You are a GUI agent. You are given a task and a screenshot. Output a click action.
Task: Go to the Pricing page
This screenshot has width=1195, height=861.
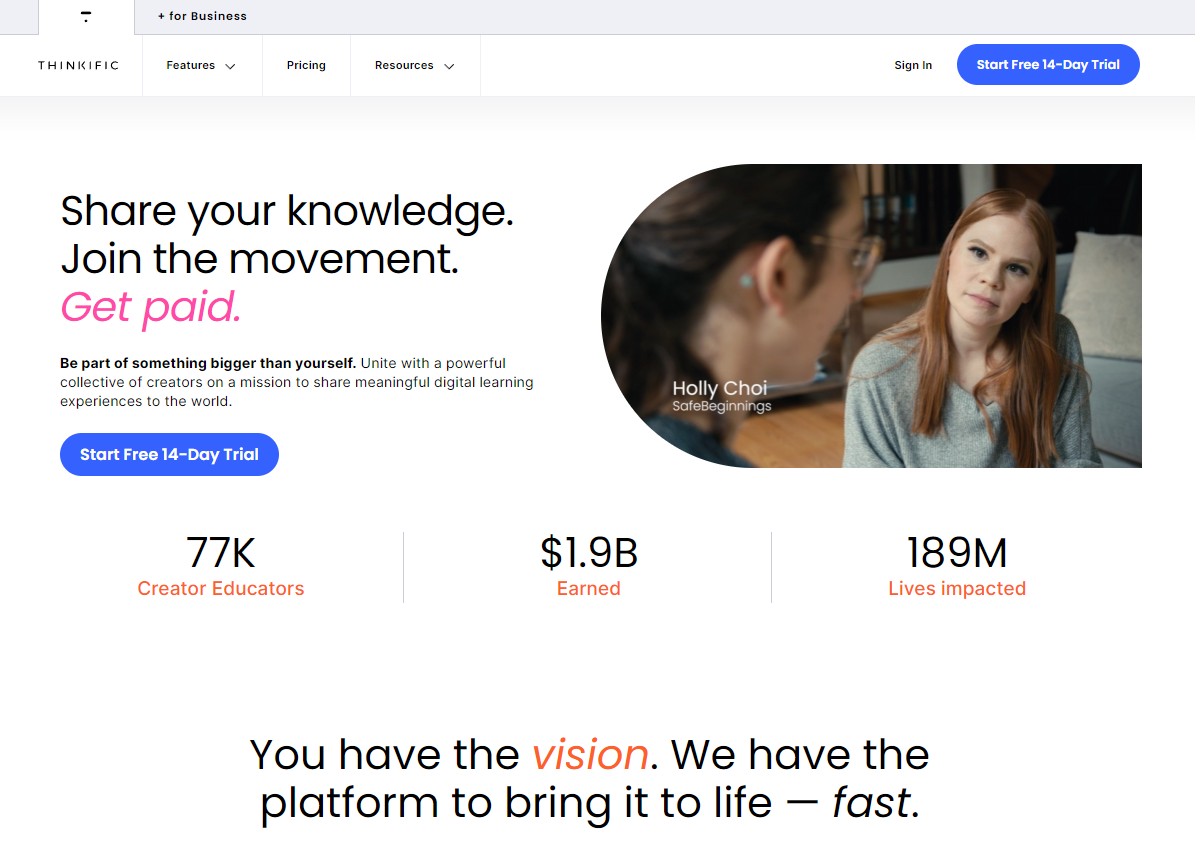[306, 66]
